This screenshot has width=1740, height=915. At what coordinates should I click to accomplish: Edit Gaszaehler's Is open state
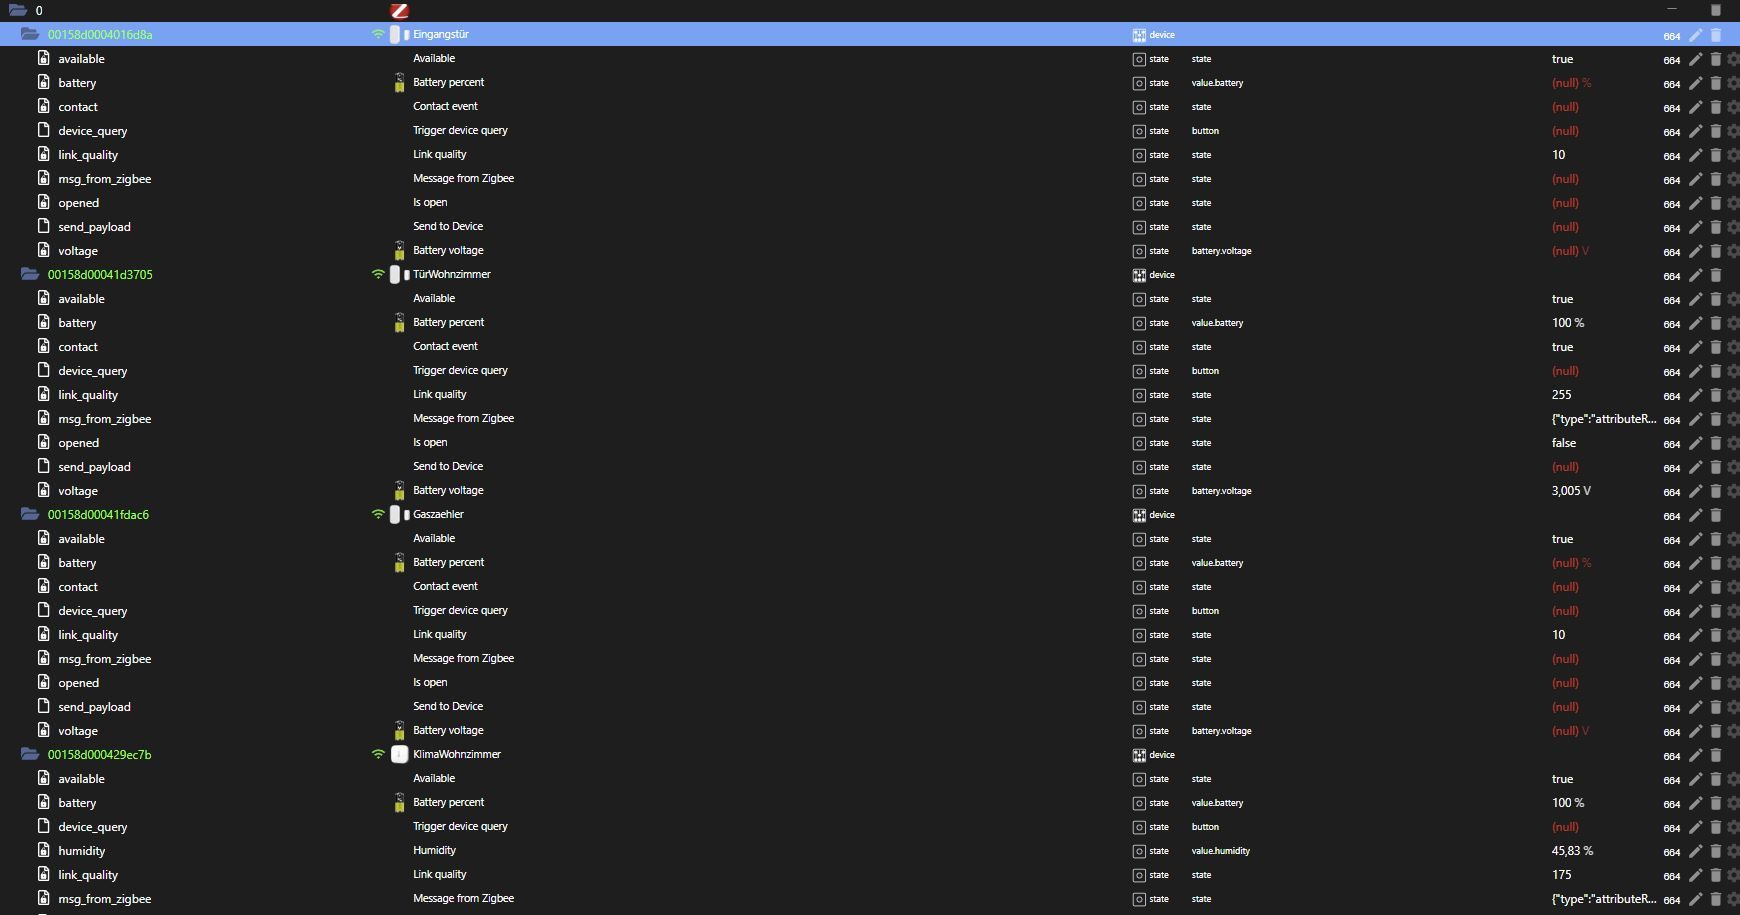1696,683
